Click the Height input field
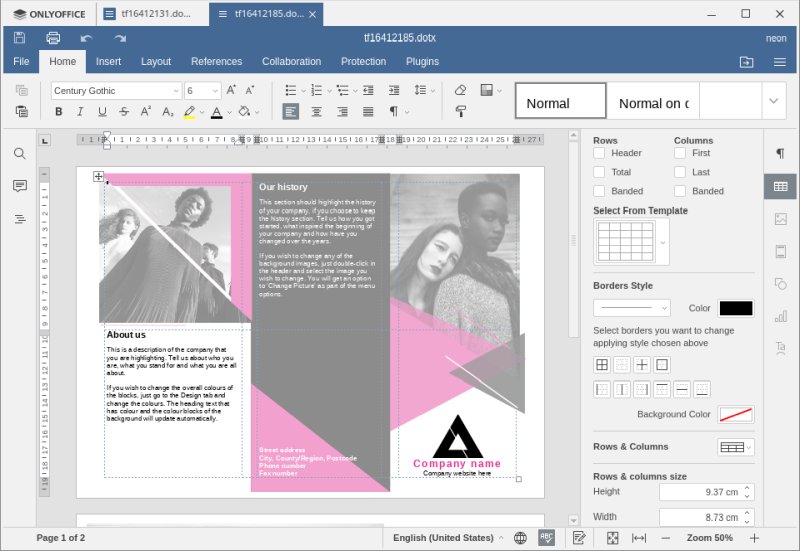 point(700,492)
